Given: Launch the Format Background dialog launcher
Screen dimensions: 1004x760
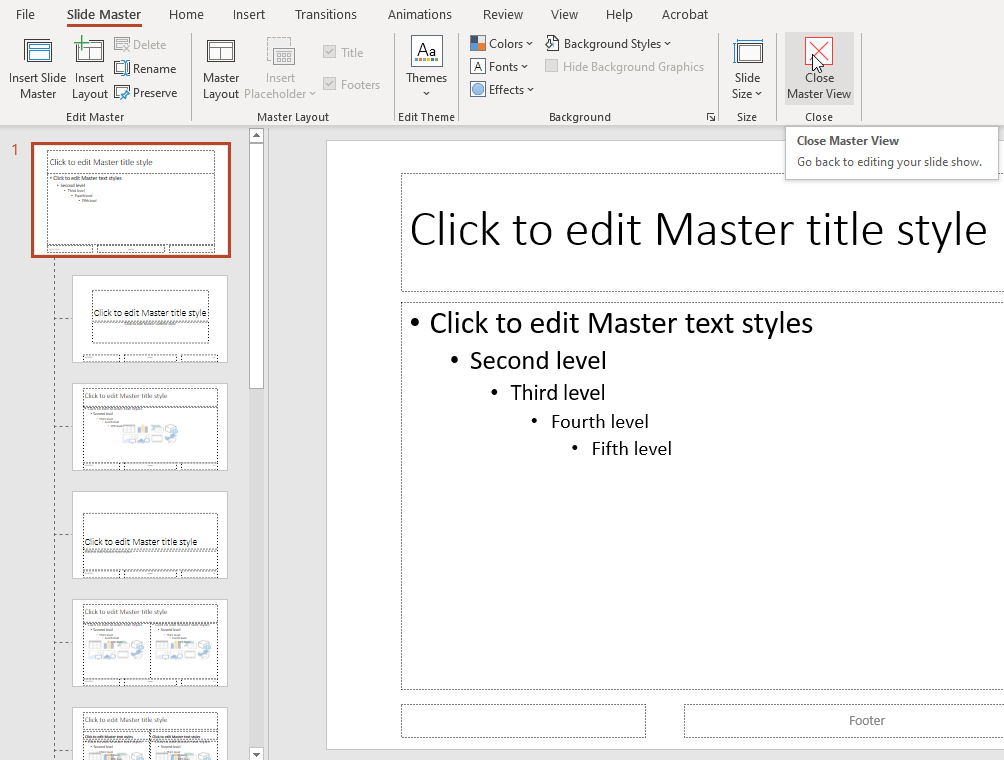Looking at the screenshot, I should 711,117.
